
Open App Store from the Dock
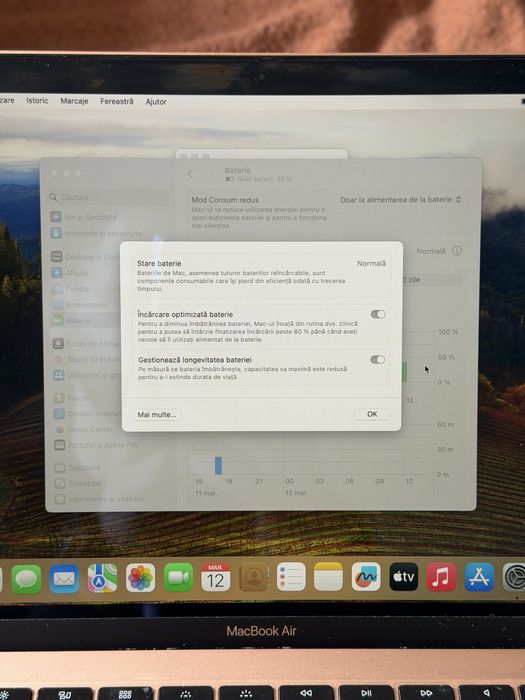coord(479,577)
